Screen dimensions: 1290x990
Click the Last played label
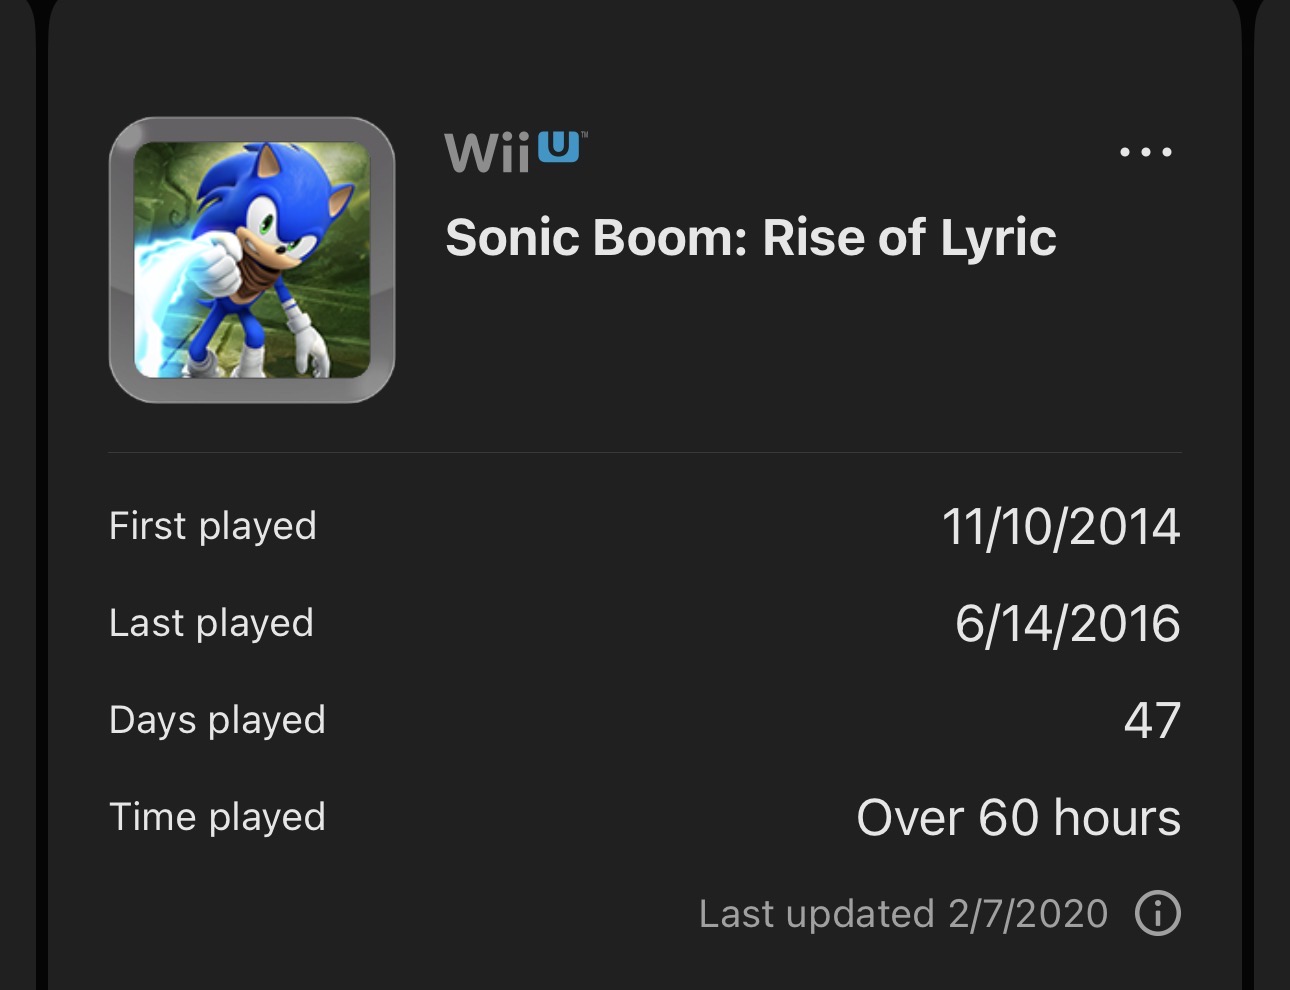211,623
